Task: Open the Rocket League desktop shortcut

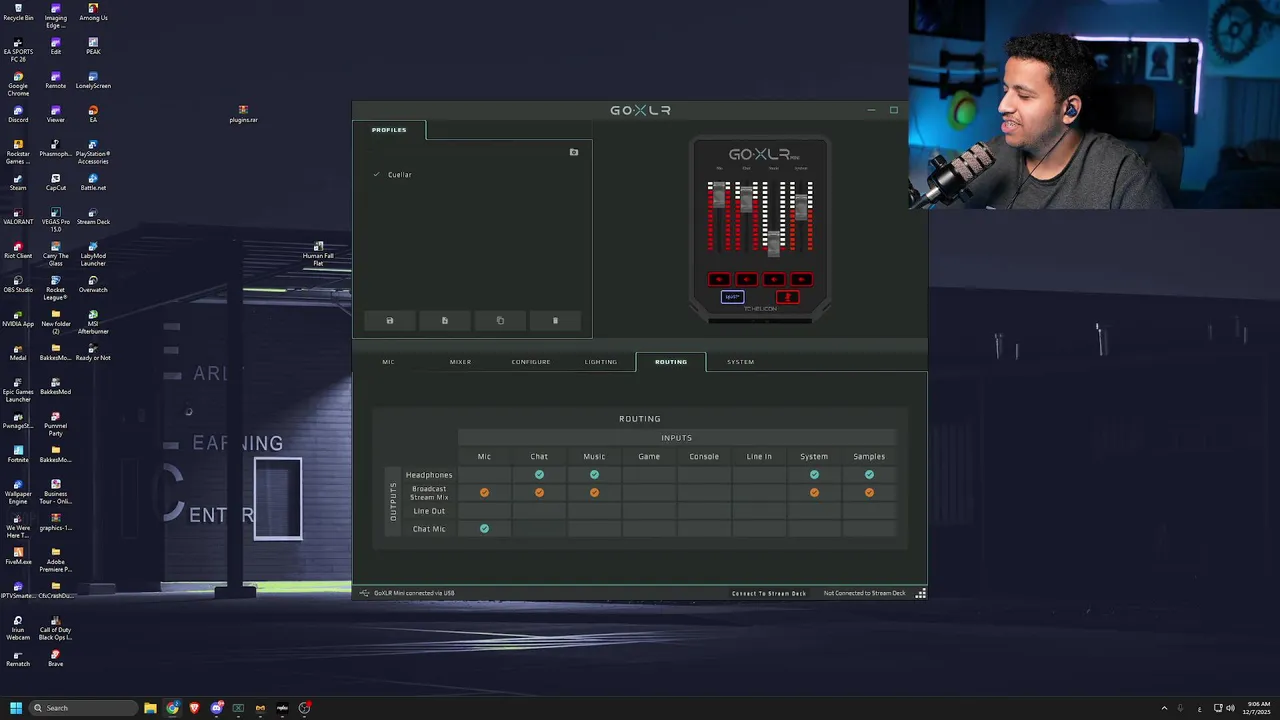Action: 56,288
